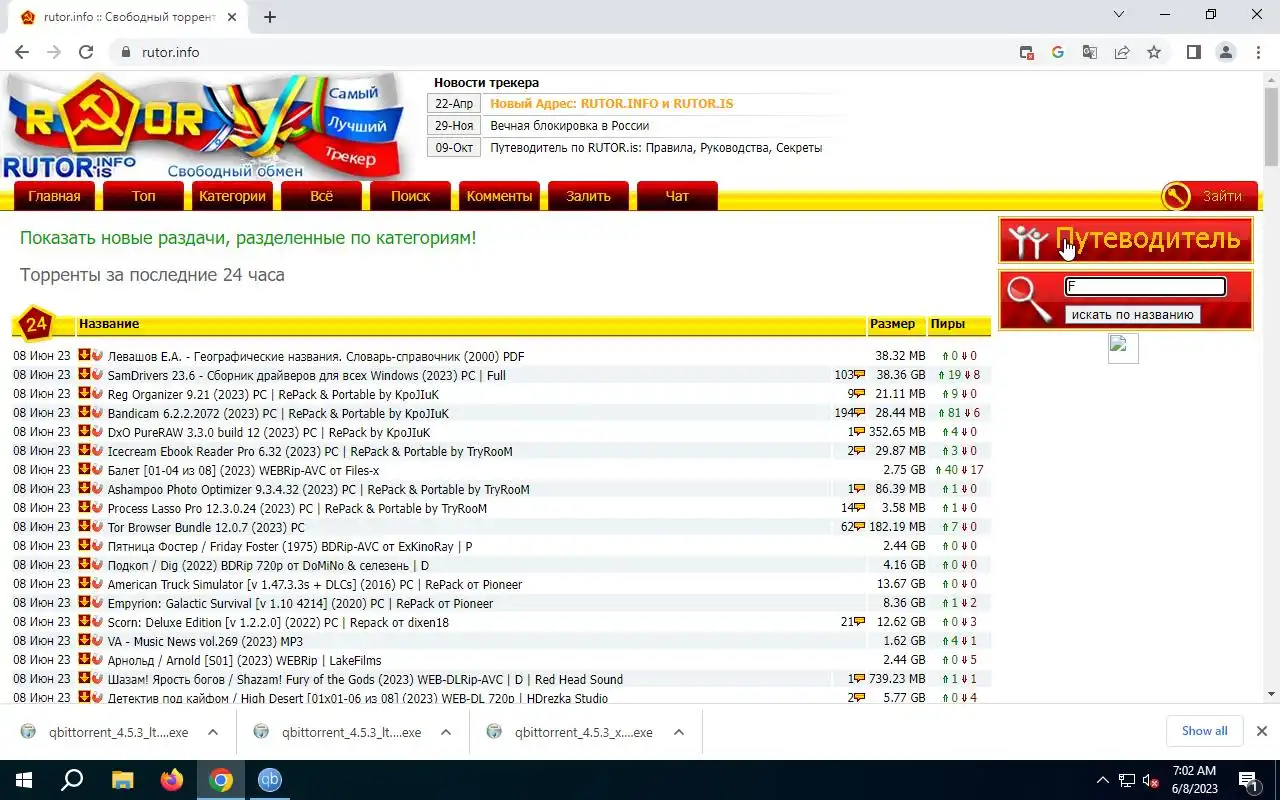Open a new Chrome tab
This screenshot has width=1280, height=800.
coord(270,17)
